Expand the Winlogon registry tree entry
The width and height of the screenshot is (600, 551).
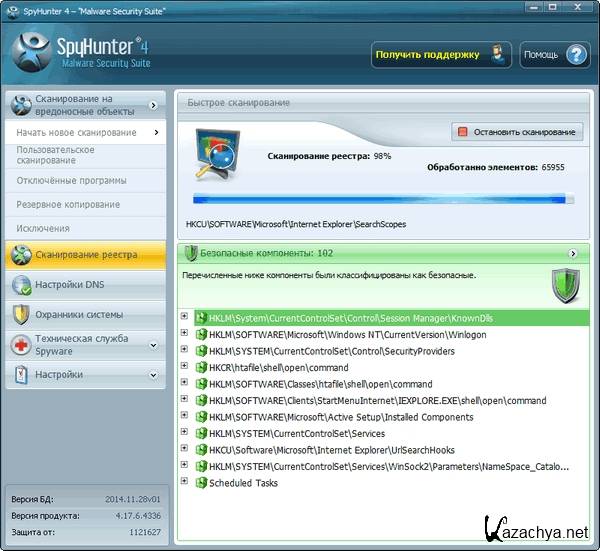click(184, 334)
